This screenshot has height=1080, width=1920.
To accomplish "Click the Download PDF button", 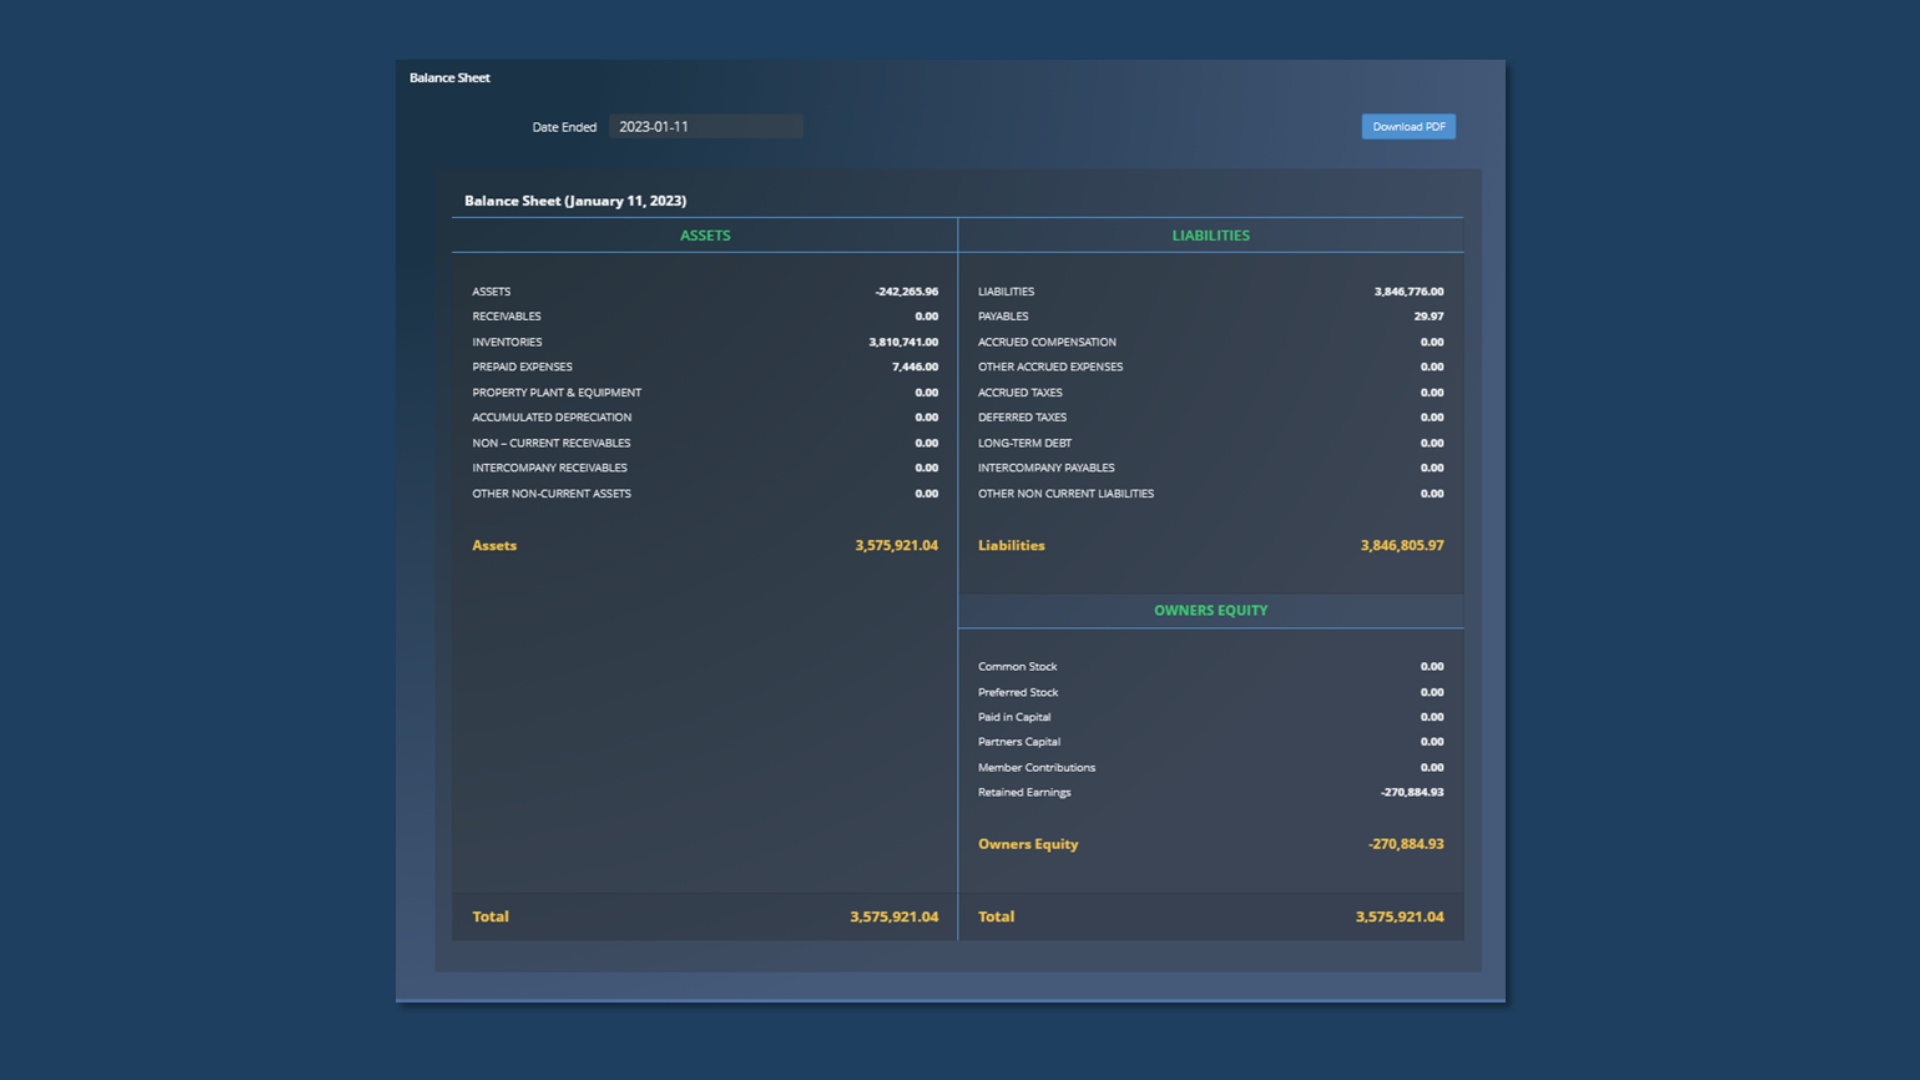I will point(1408,127).
